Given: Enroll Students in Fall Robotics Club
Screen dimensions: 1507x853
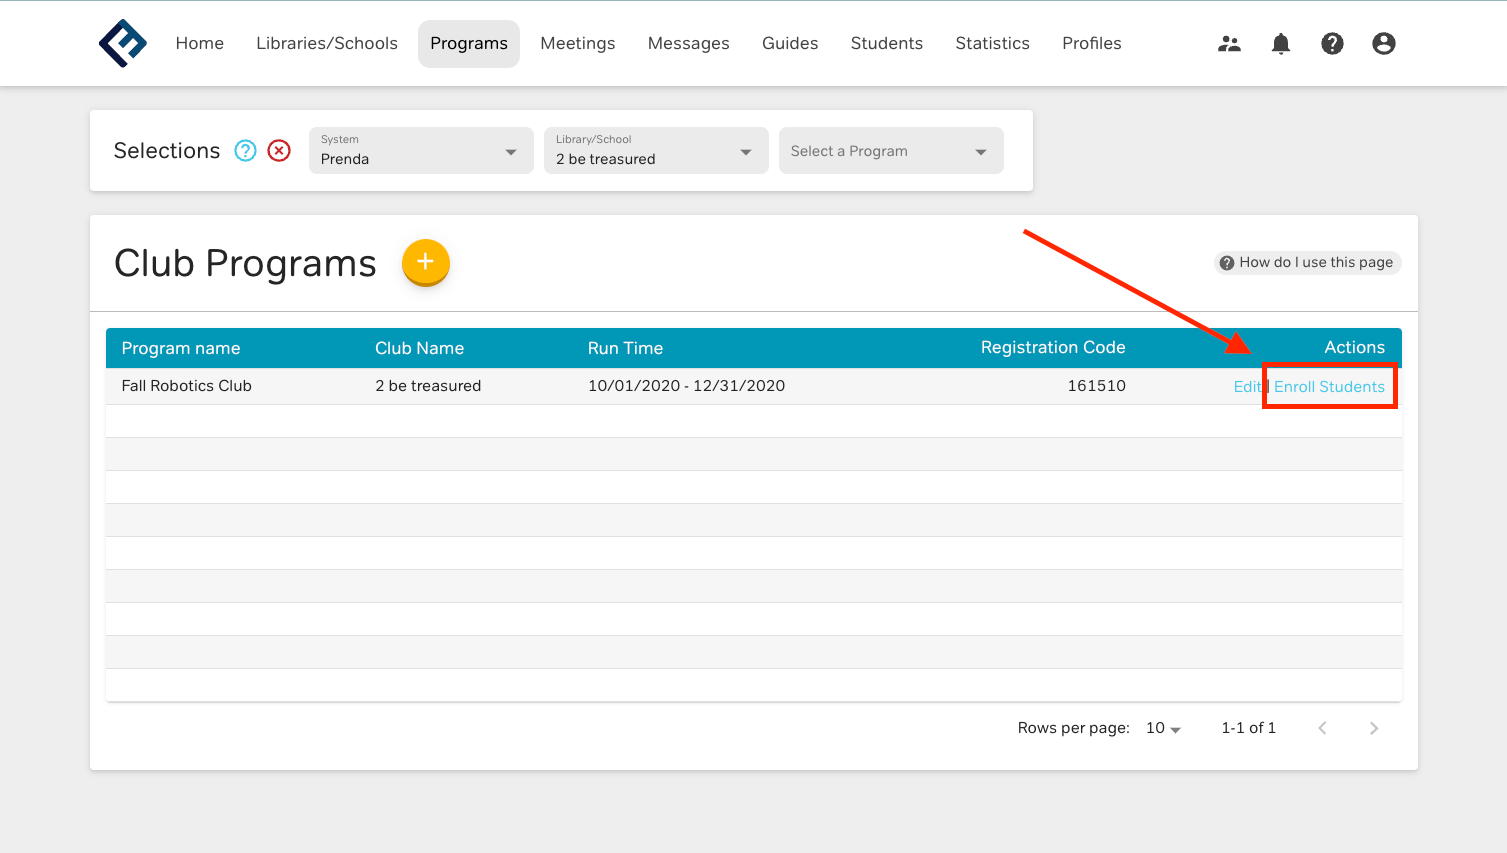Looking at the screenshot, I should 1329,387.
